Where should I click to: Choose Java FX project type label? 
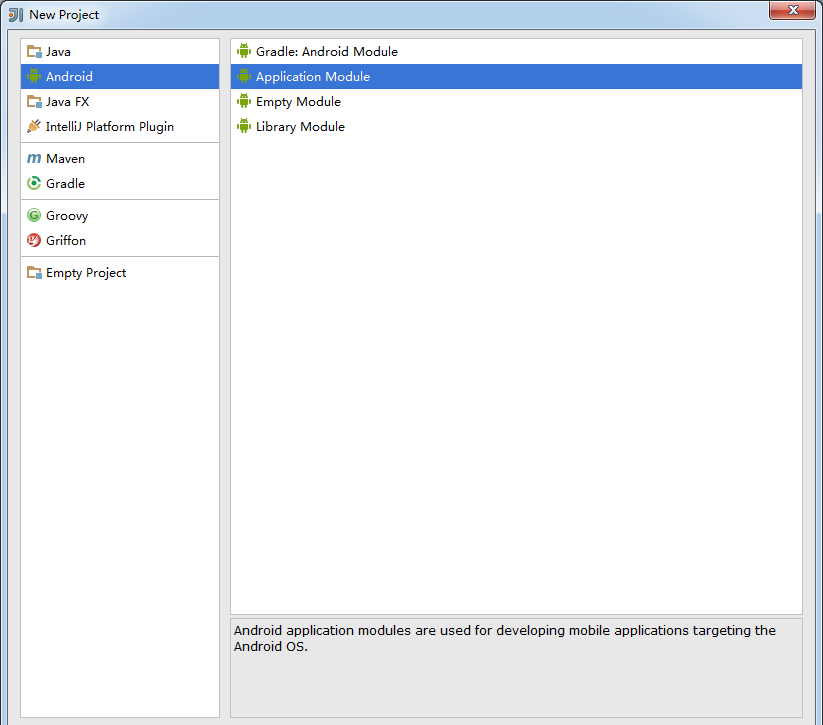[x=68, y=101]
